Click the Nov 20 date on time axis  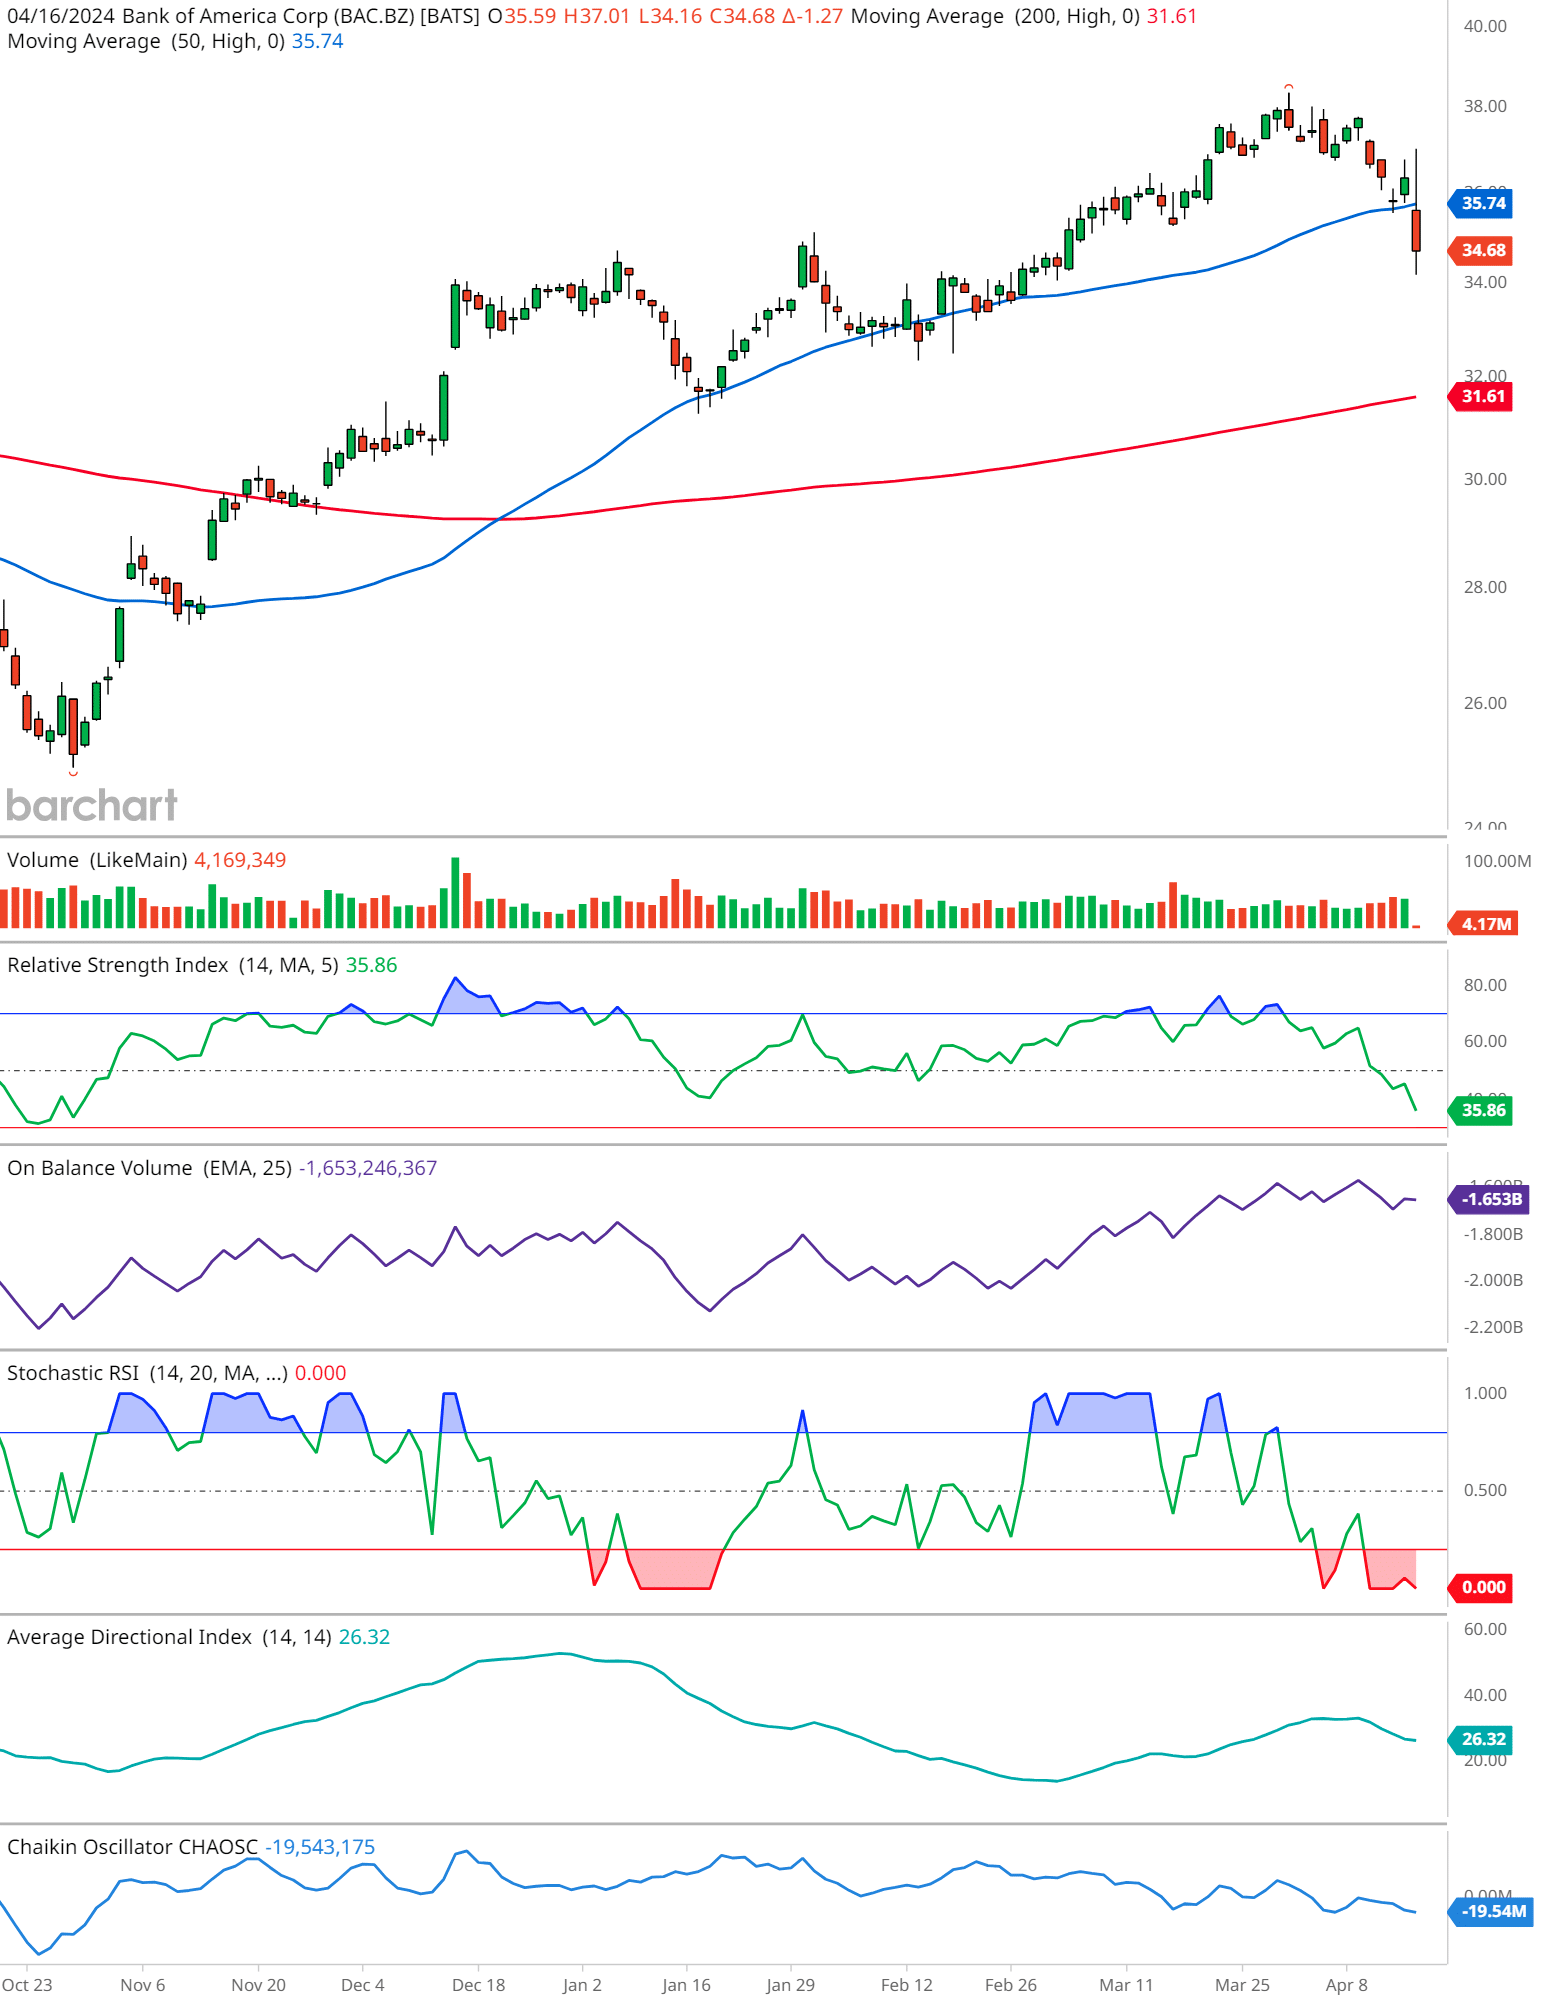tap(258, 1985)
